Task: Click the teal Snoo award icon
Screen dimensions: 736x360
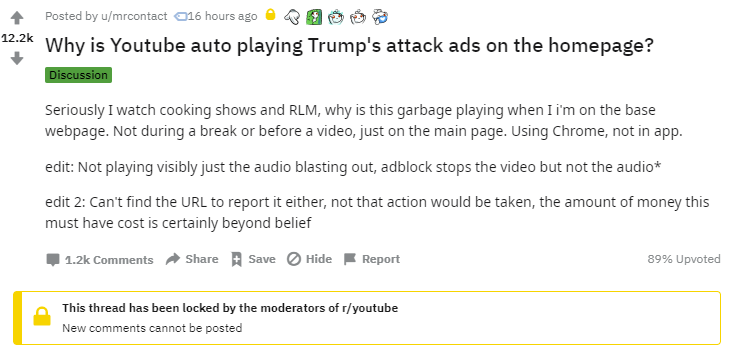Action: tap(336, 17)
